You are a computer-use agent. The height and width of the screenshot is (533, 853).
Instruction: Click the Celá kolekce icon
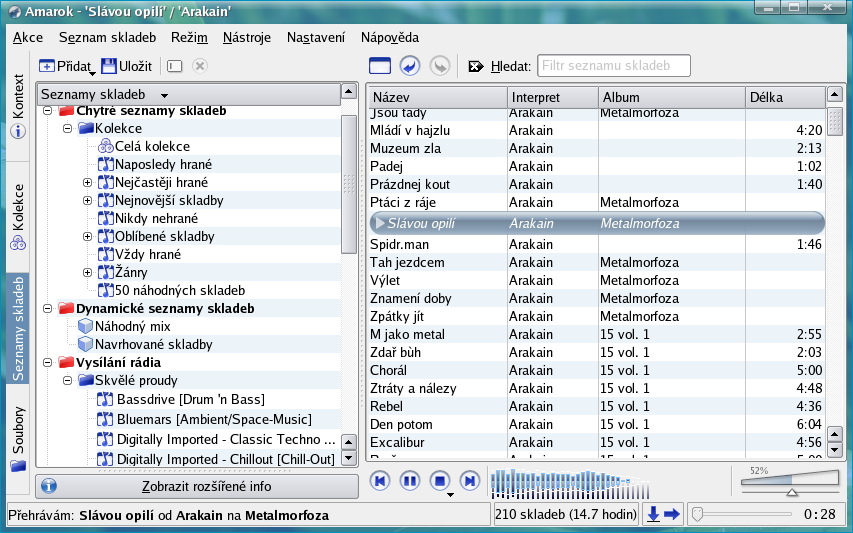[106, 146]
